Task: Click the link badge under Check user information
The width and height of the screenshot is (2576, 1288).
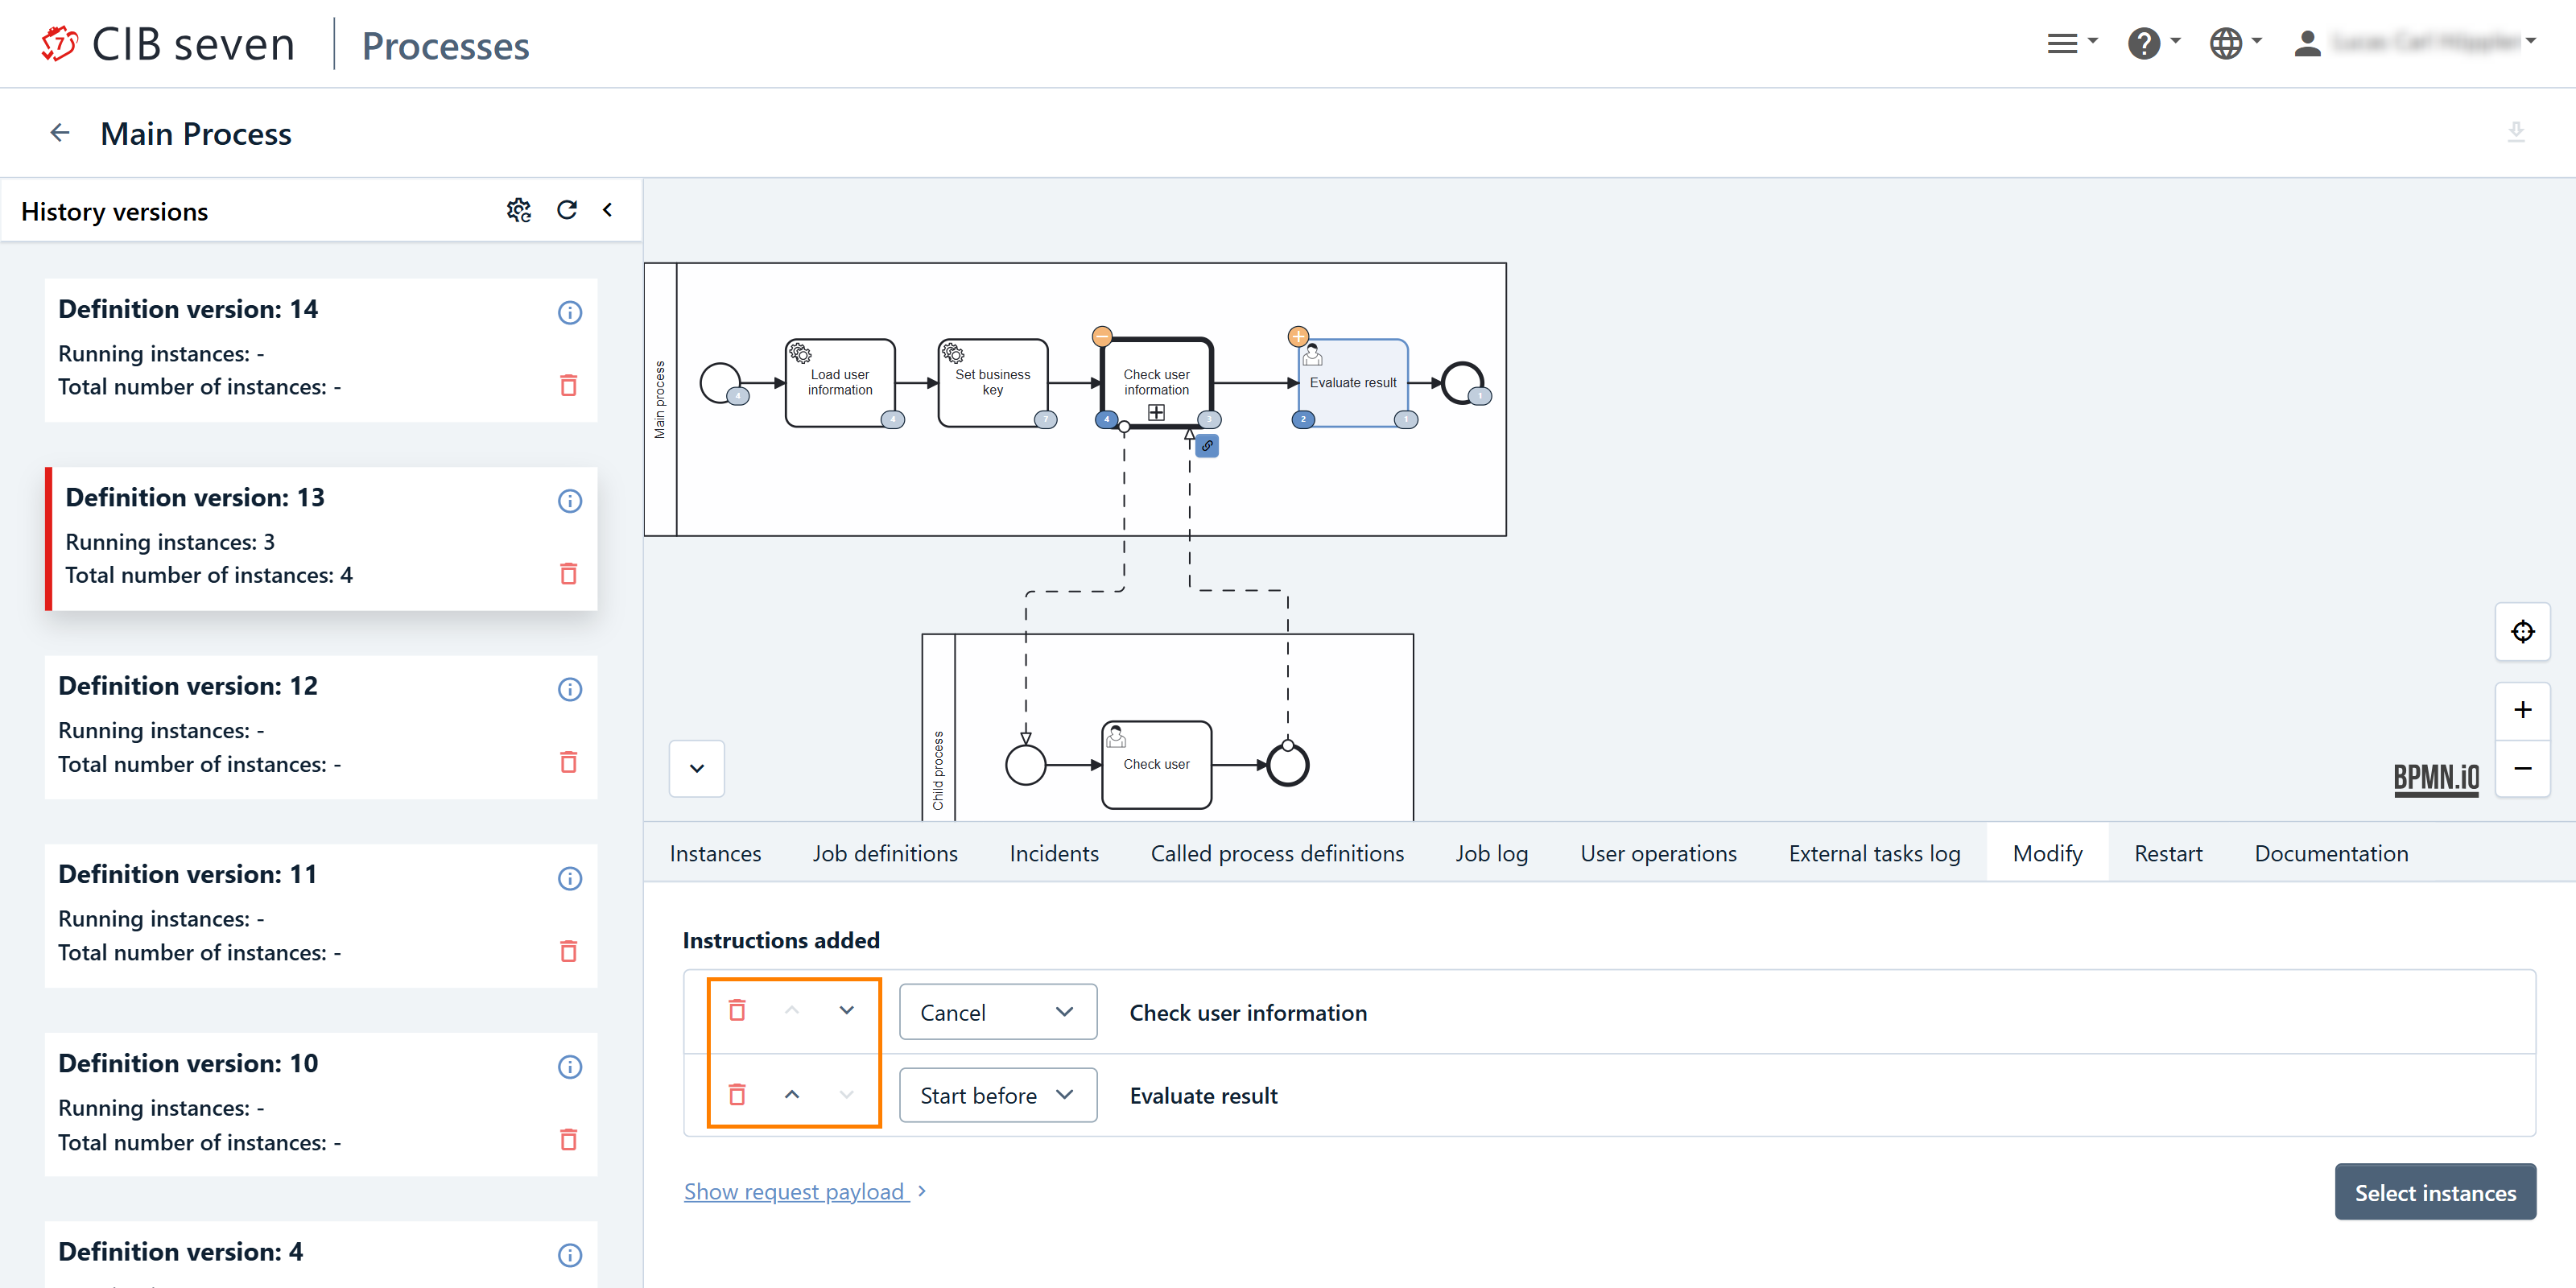Action: pos(1207,446)
